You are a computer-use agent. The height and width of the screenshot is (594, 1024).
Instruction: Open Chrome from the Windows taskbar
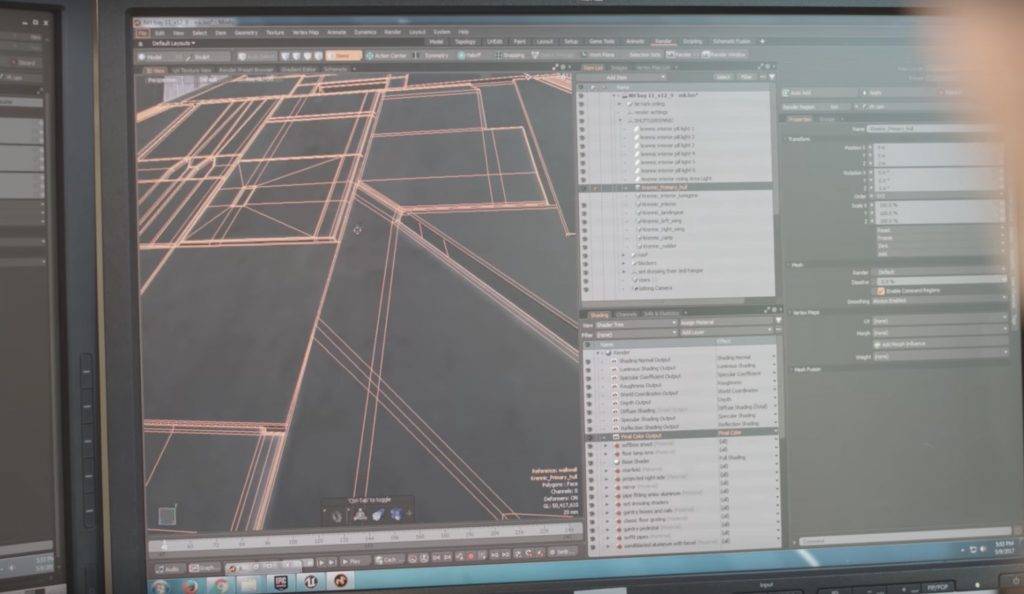tap(221, 585)
